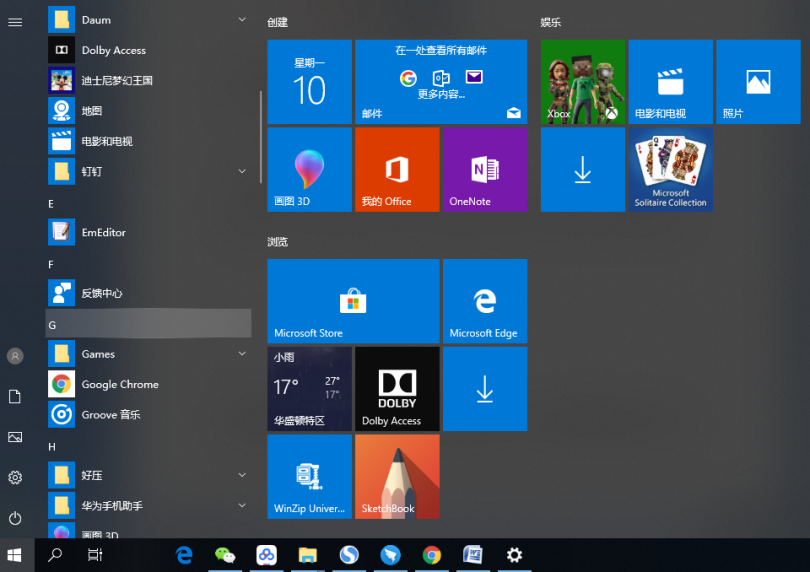Screen dimensions: 810x572
Task: Open the 我的 Office tile
Action: pyautogui.click(x=397, y=169)
